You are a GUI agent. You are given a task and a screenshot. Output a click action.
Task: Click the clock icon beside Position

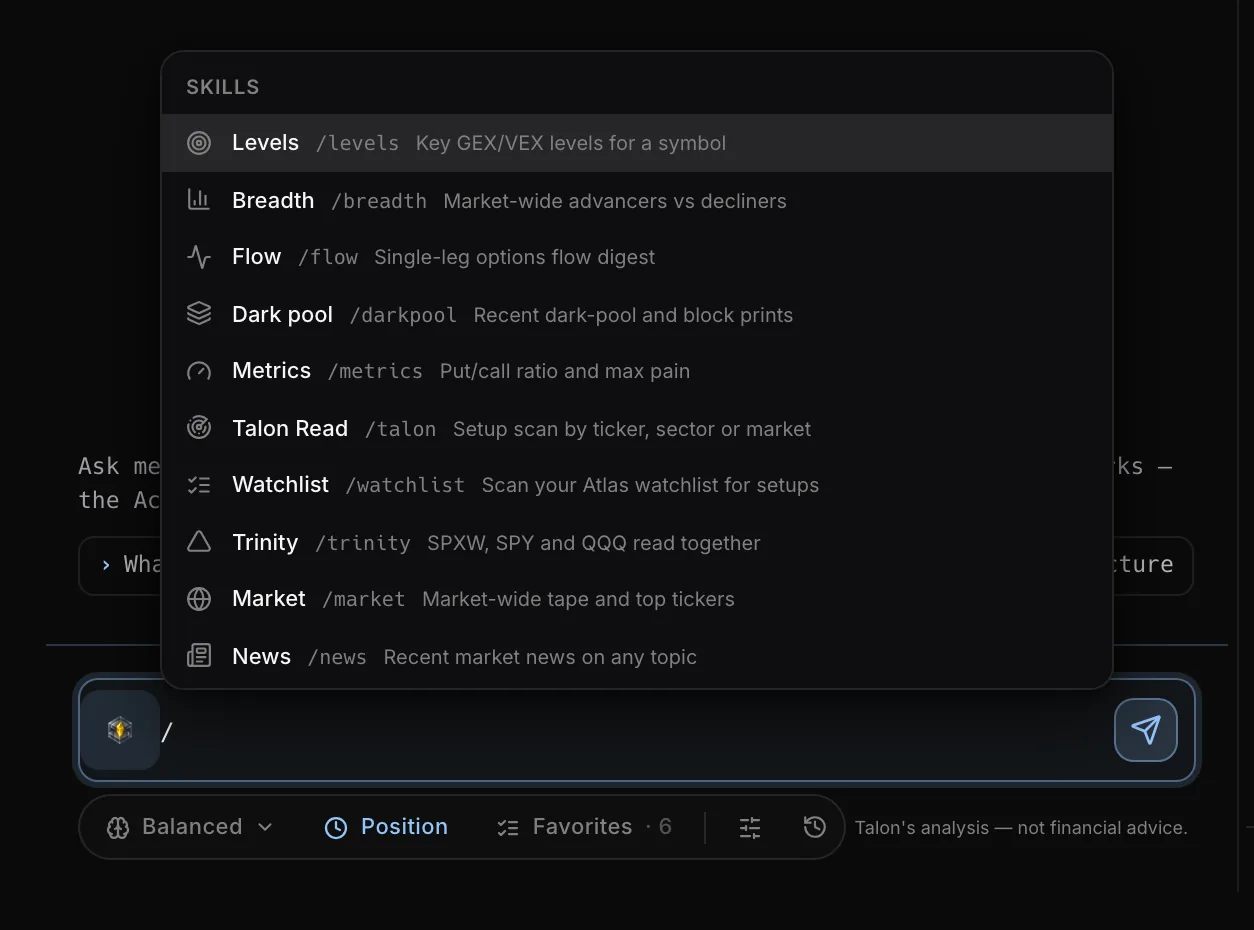click(x=336, y=827)
